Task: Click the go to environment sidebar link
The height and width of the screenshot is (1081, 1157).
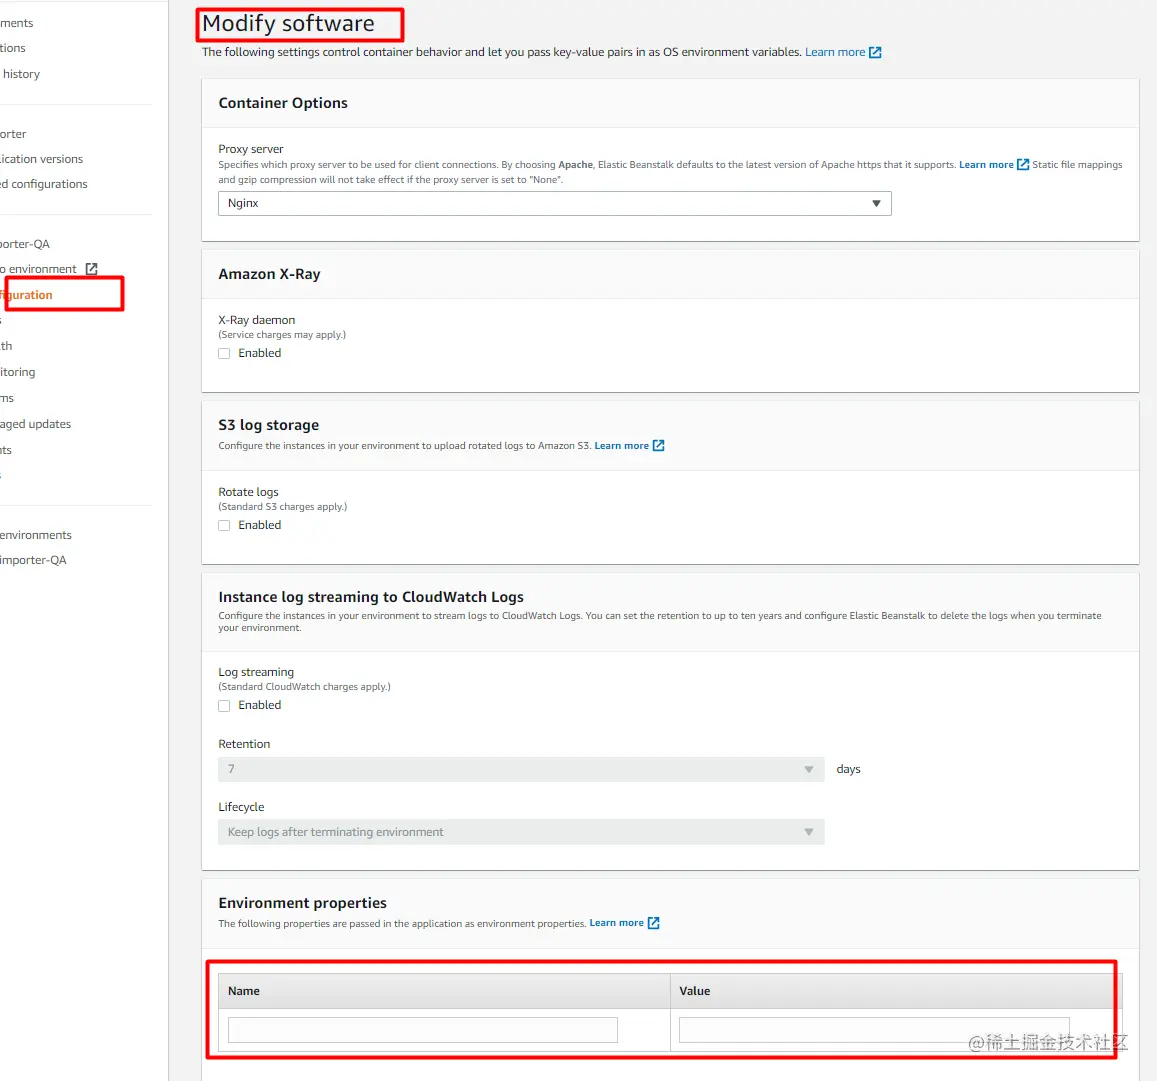Action: click(38, 269)
